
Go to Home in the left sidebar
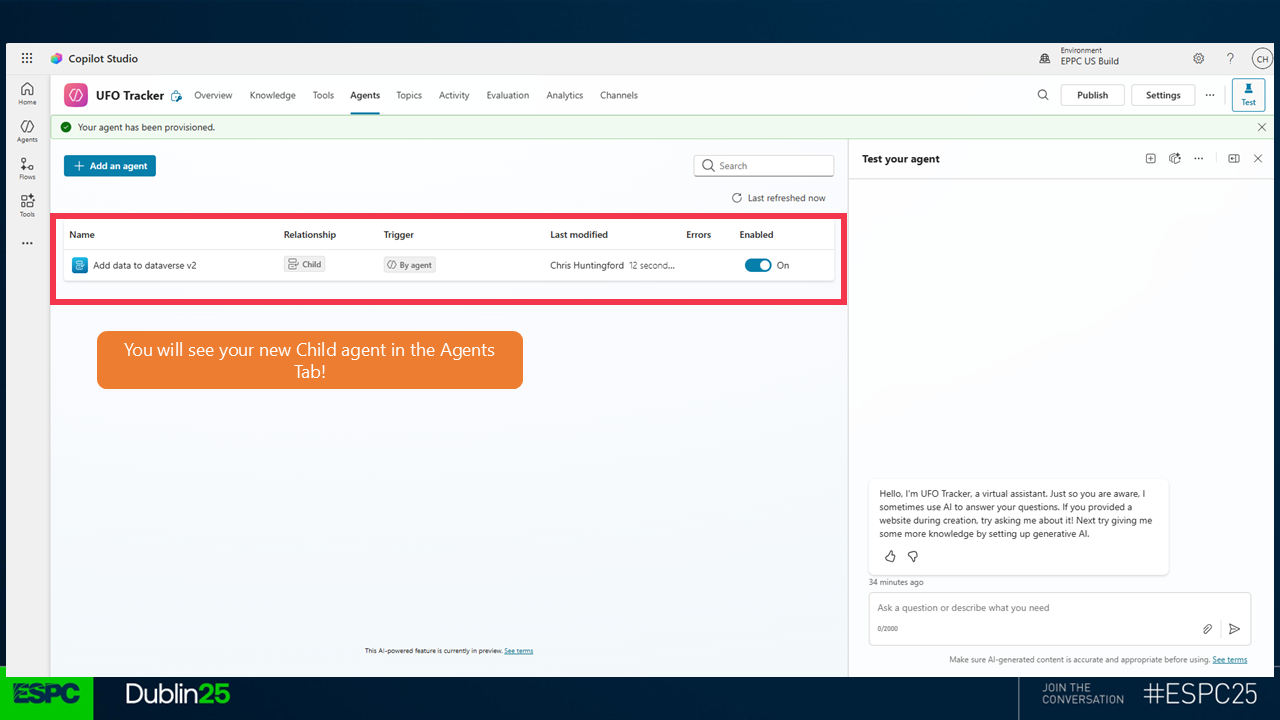(27, 93)
